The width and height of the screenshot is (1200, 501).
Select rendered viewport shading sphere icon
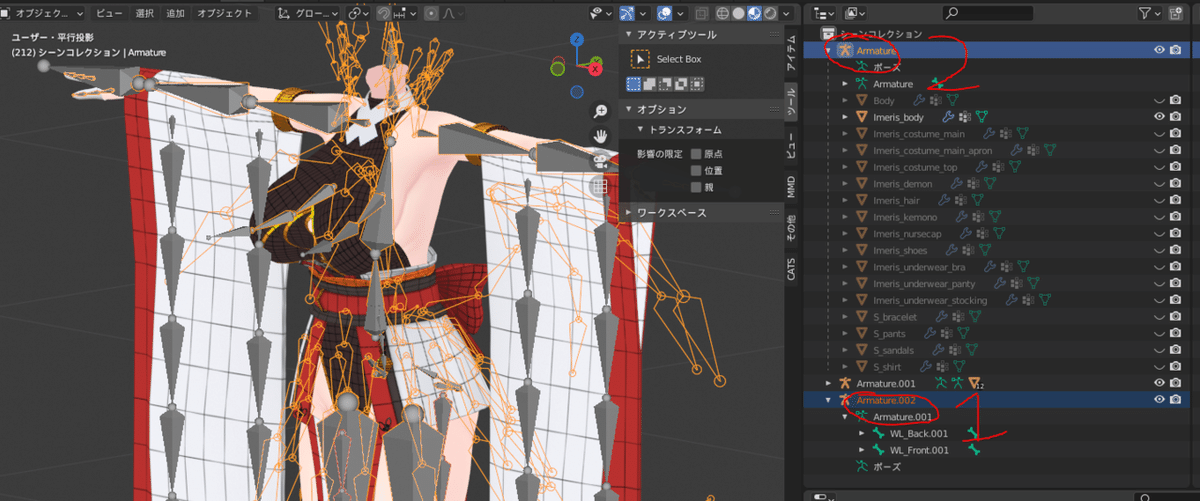[x=770, y=14]
